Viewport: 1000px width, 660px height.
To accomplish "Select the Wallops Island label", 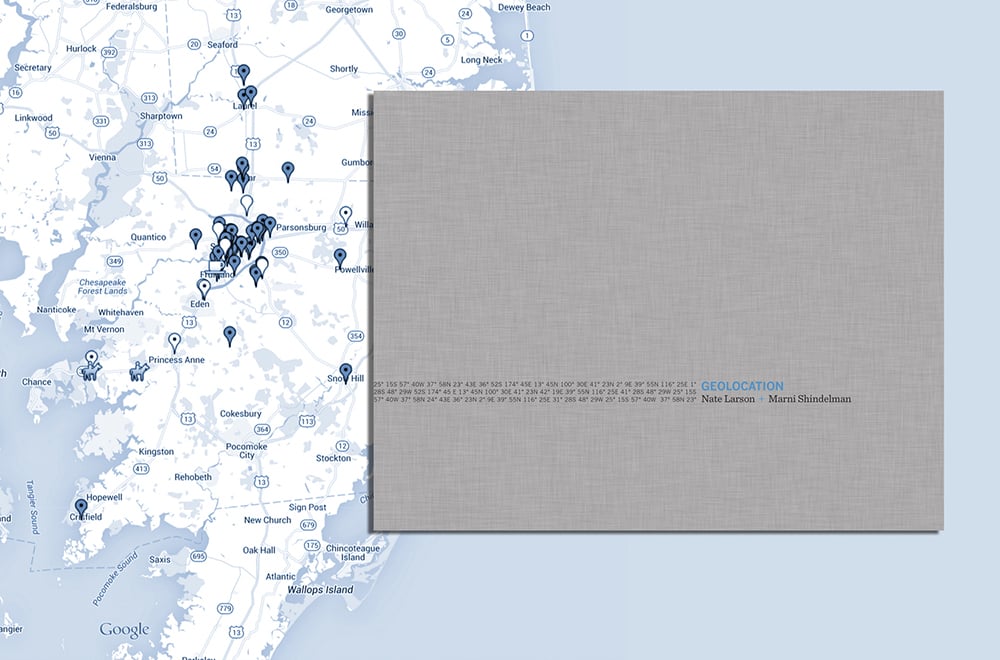I will (320, 590).
